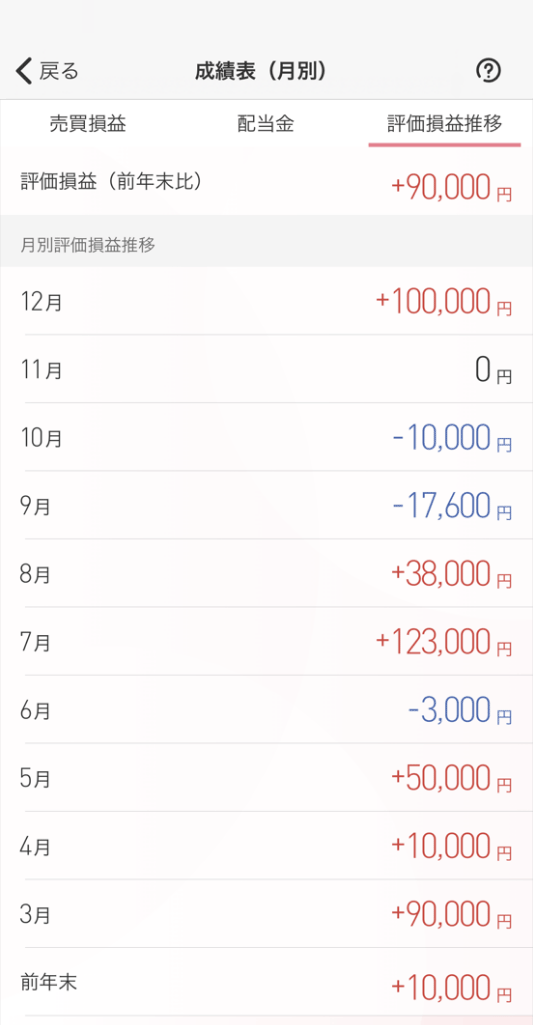
Task: Select the 6月 row showing -3,000円
Action: pos(266,709)
